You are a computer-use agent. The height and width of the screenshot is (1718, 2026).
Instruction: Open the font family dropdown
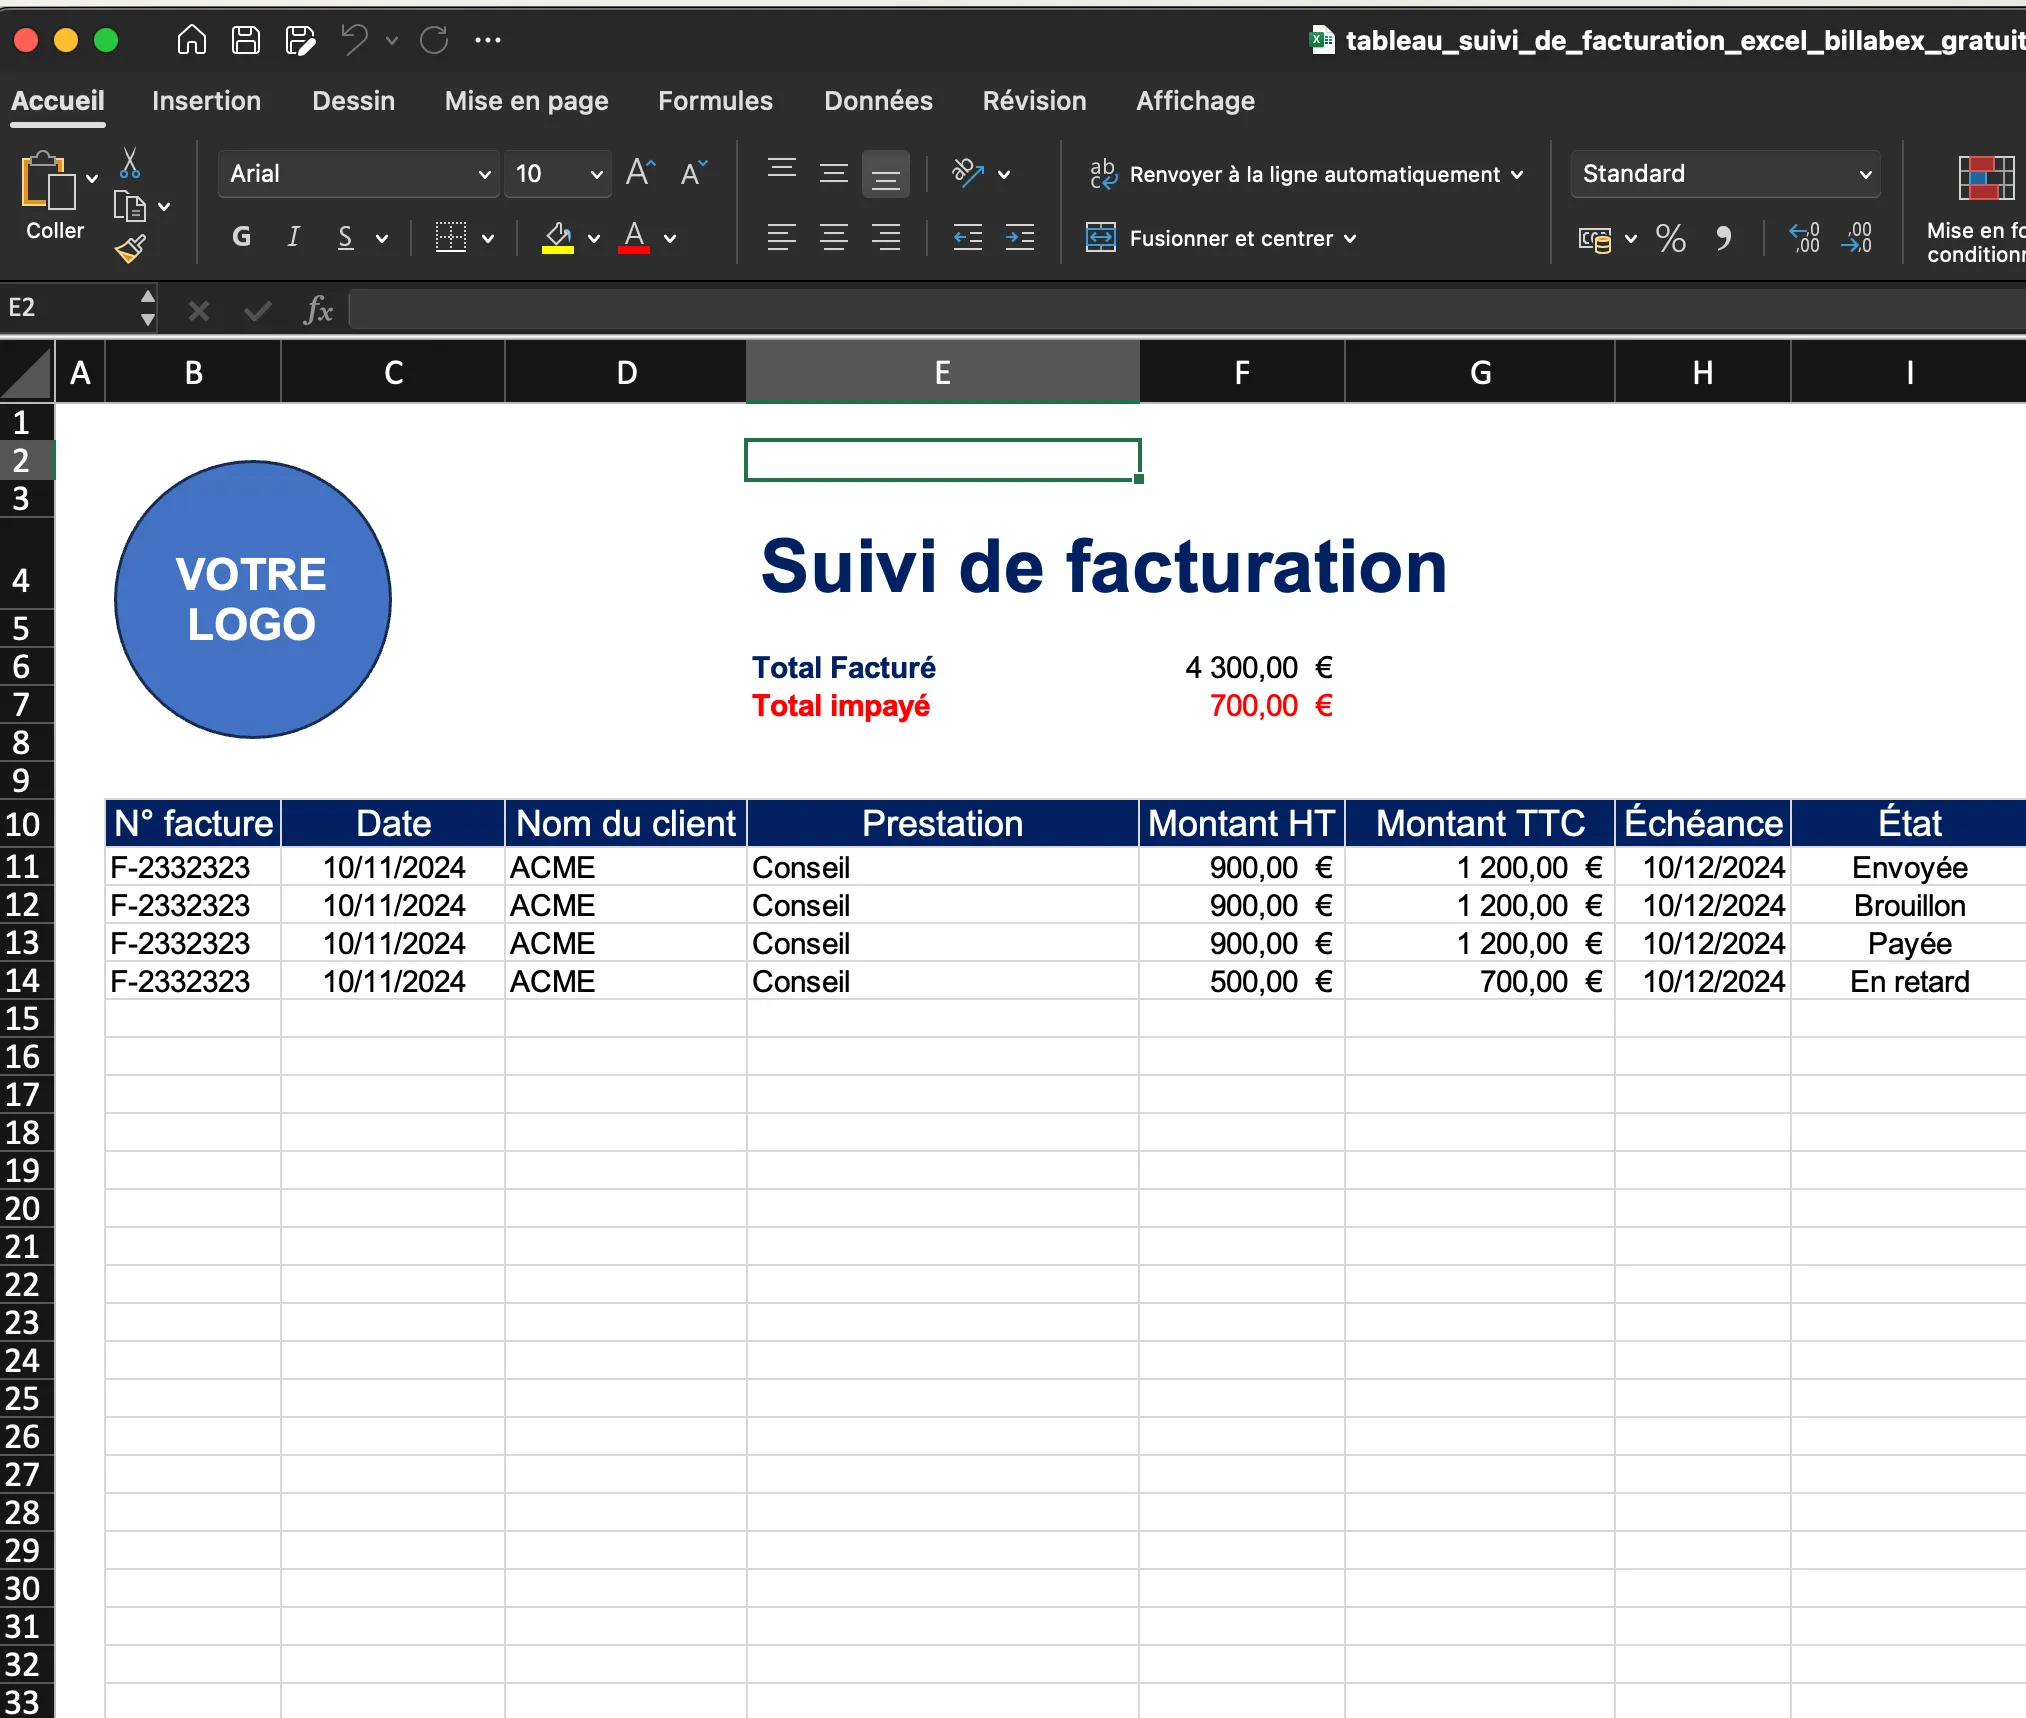click(484, 173)
